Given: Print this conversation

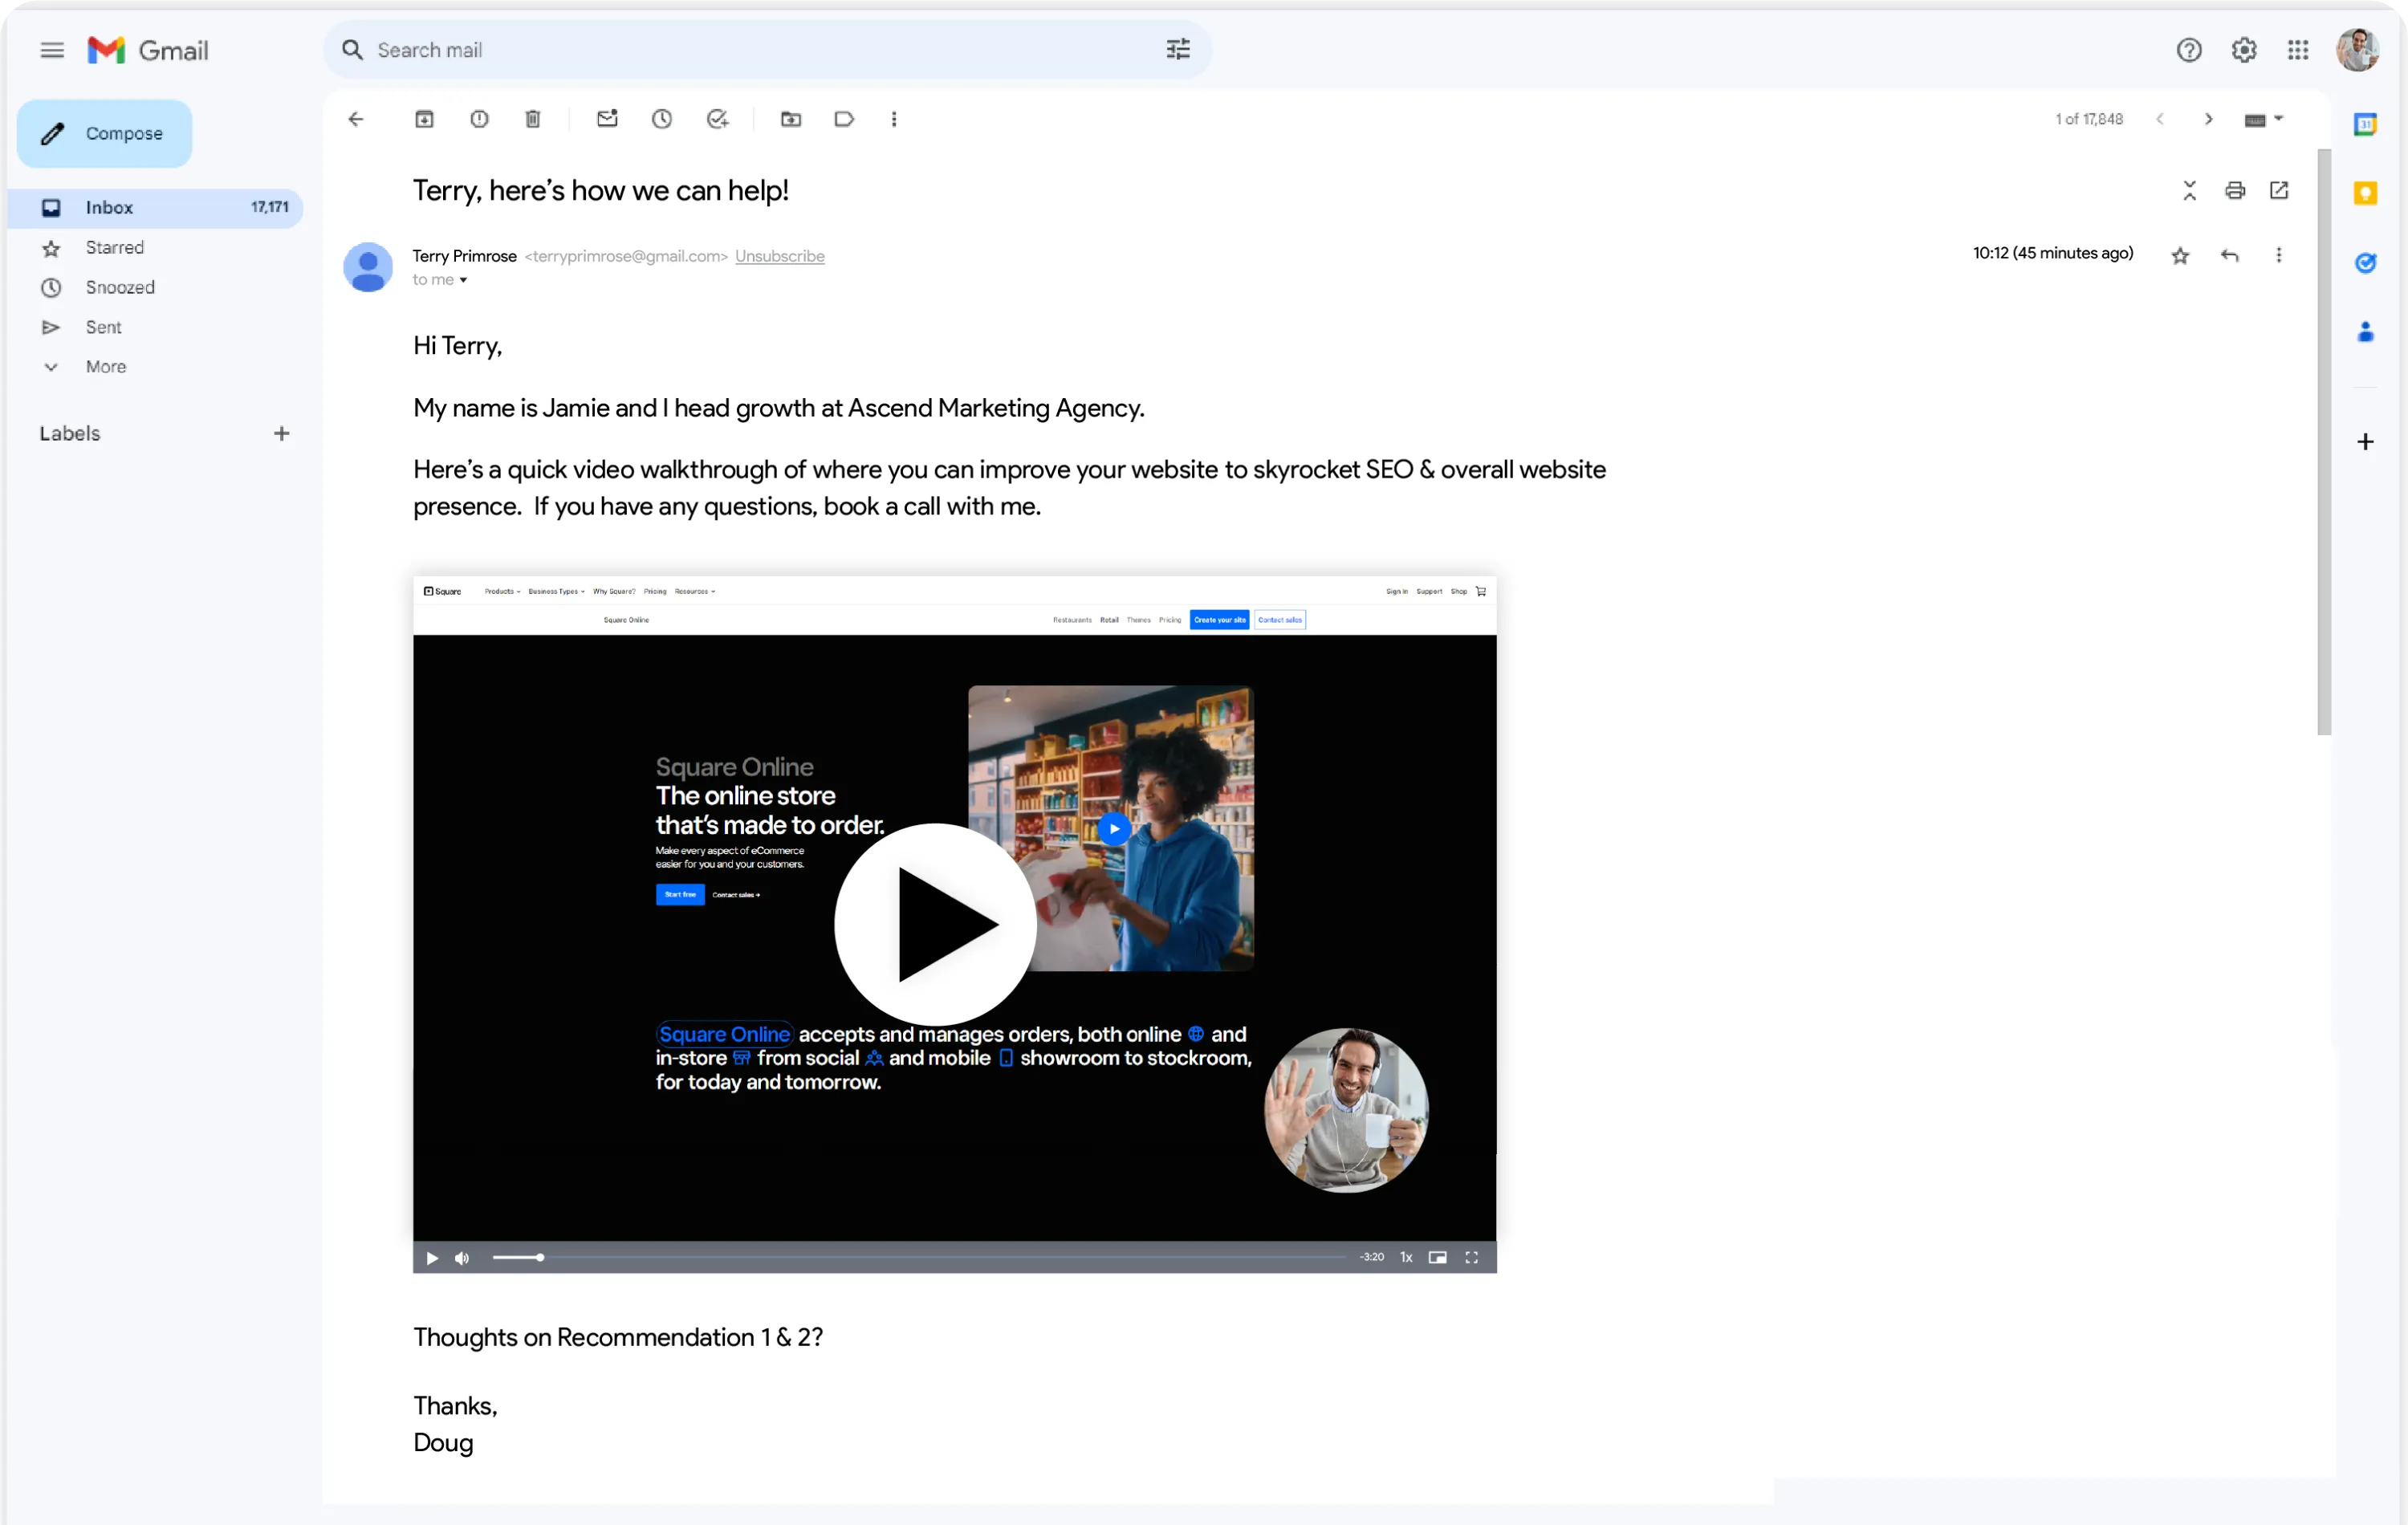Looking at the screenshot, I should (2235, 190).
